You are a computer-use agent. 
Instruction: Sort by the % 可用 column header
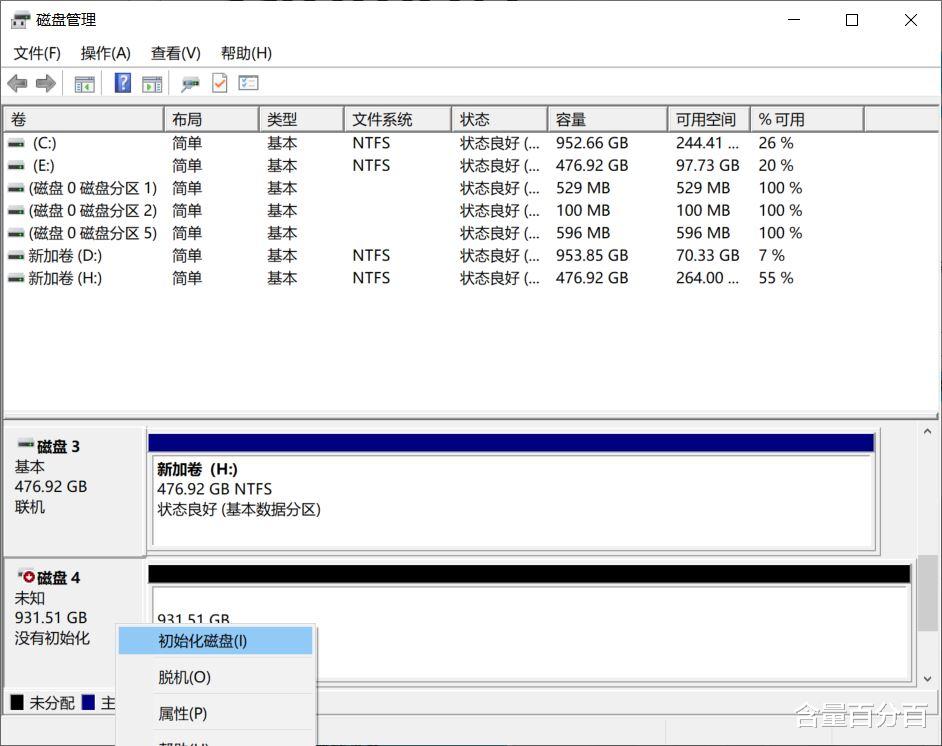point(807,120)
